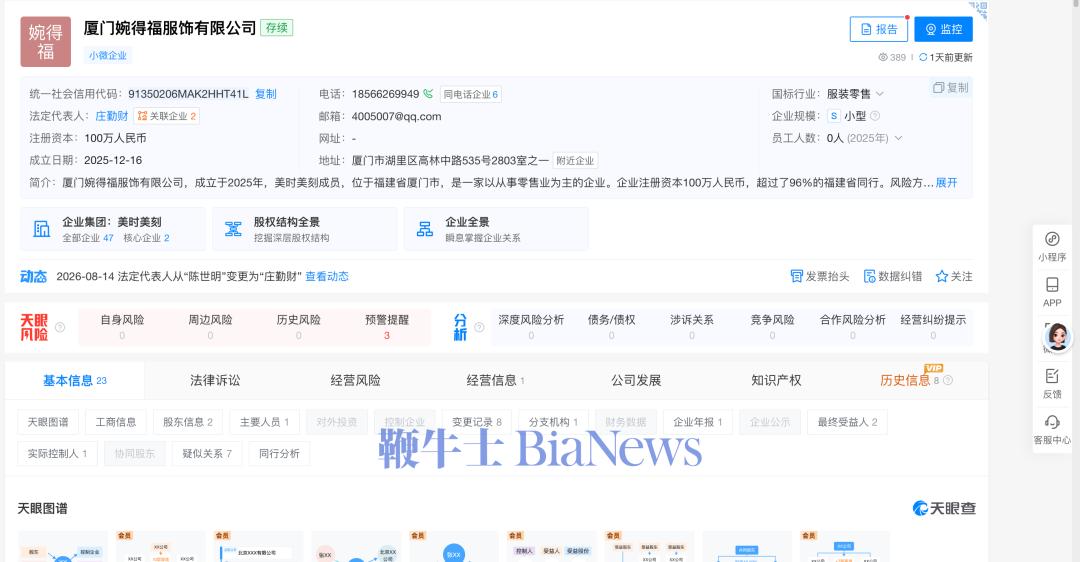Click the 天眼风险 help icon
The height and width of the screenshot is (562, 1080).
coord(60,327)
